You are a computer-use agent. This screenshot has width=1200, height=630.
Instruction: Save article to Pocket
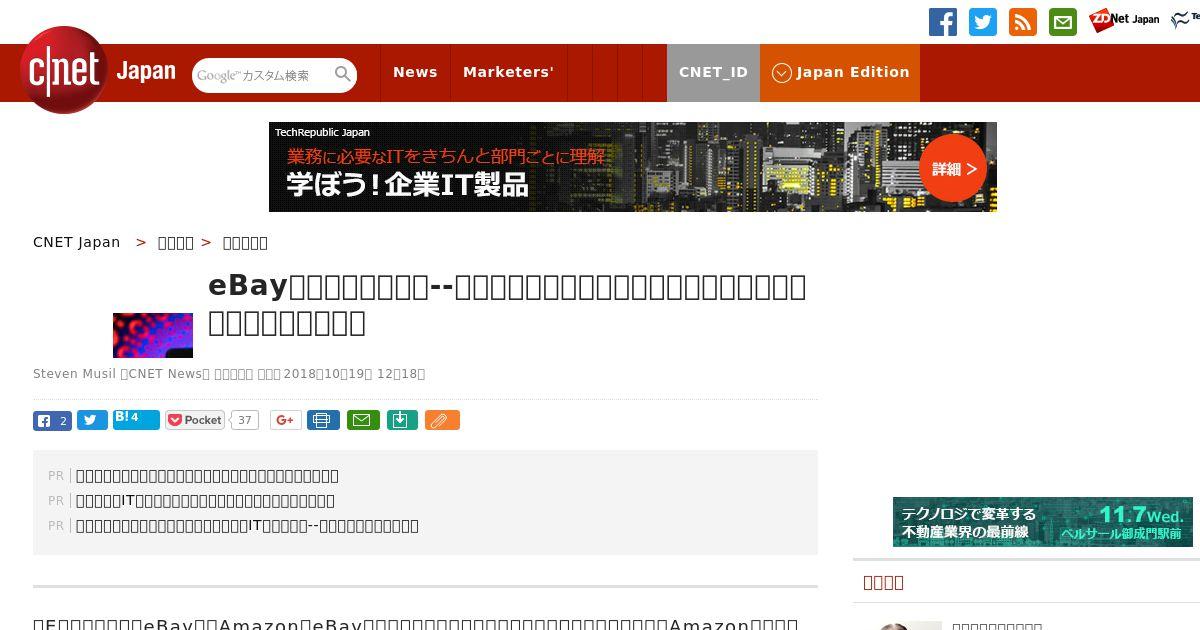195,420
